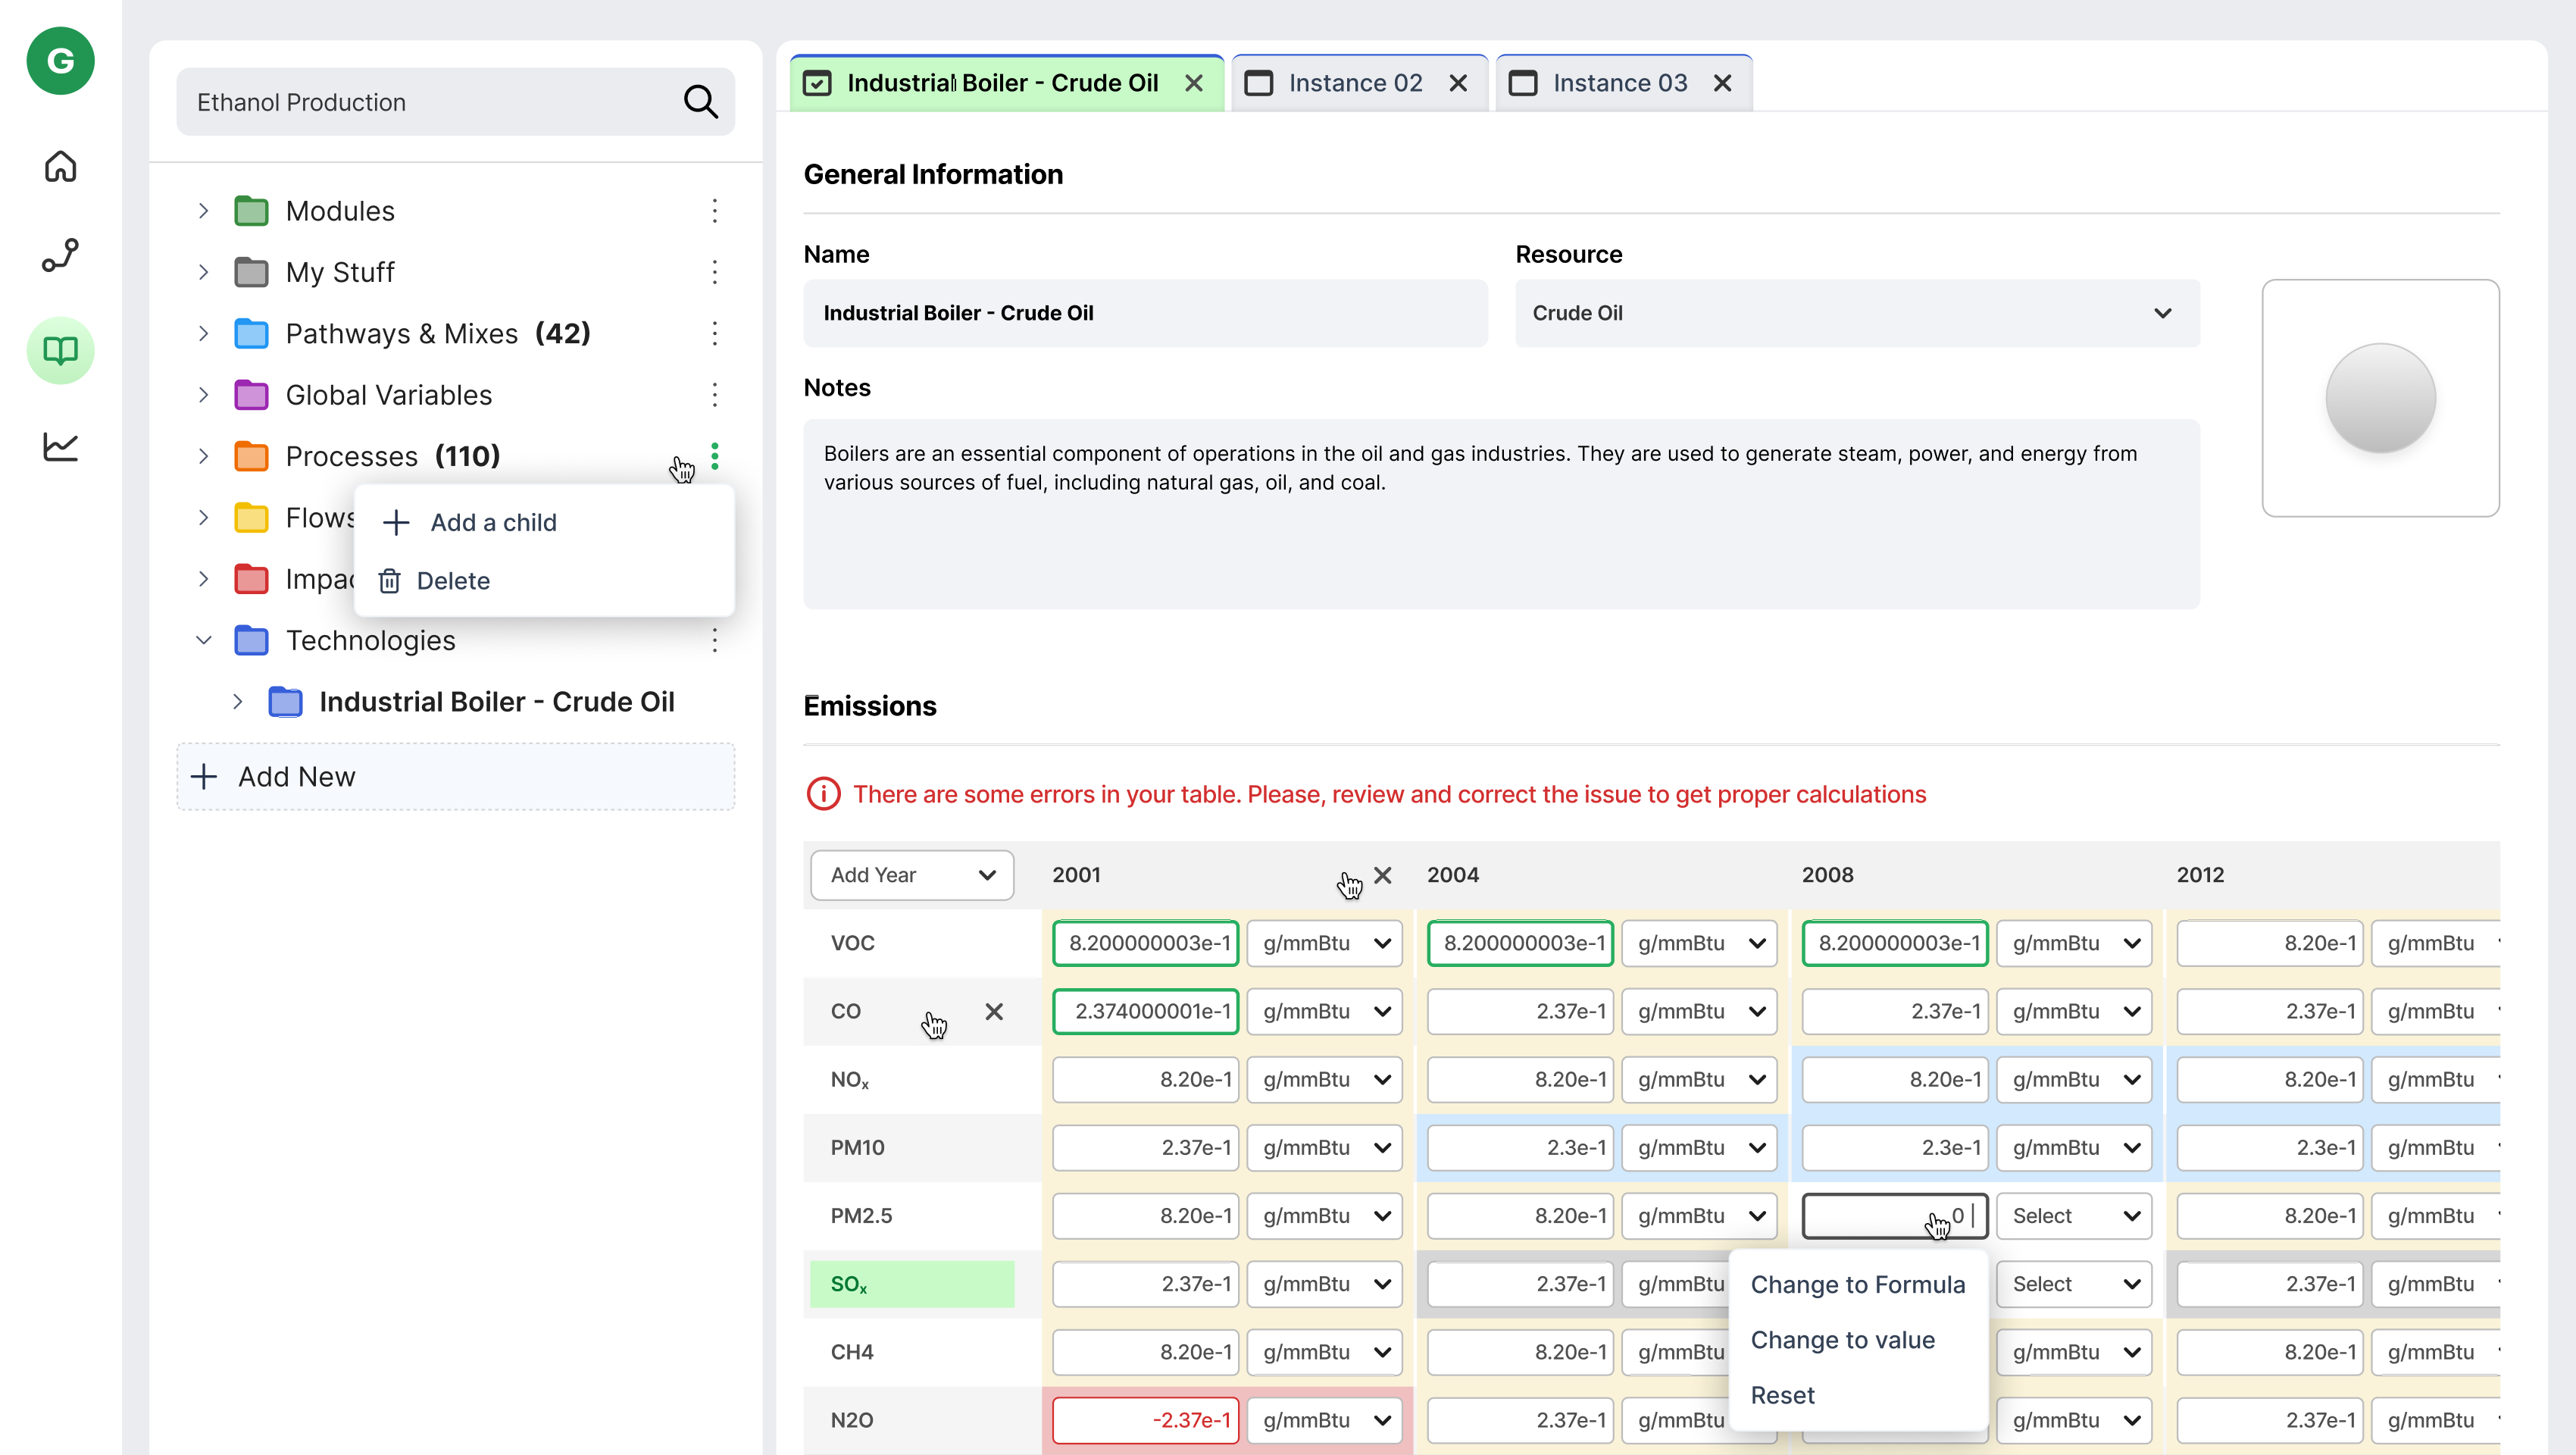The image size is (2576, 1455).
Task: Click the green G avatar icon
Action: [x=61, y=61]
